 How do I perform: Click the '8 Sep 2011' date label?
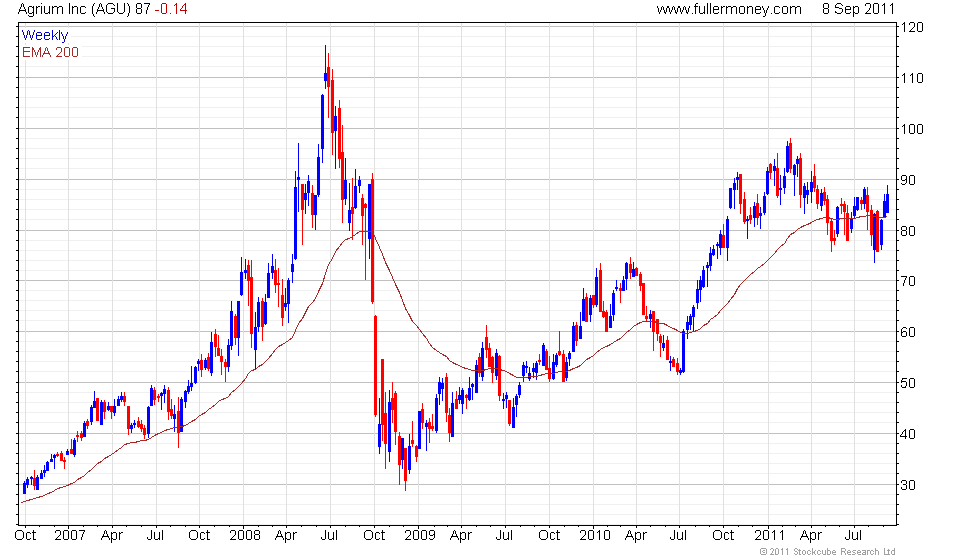tap(858, 9)
